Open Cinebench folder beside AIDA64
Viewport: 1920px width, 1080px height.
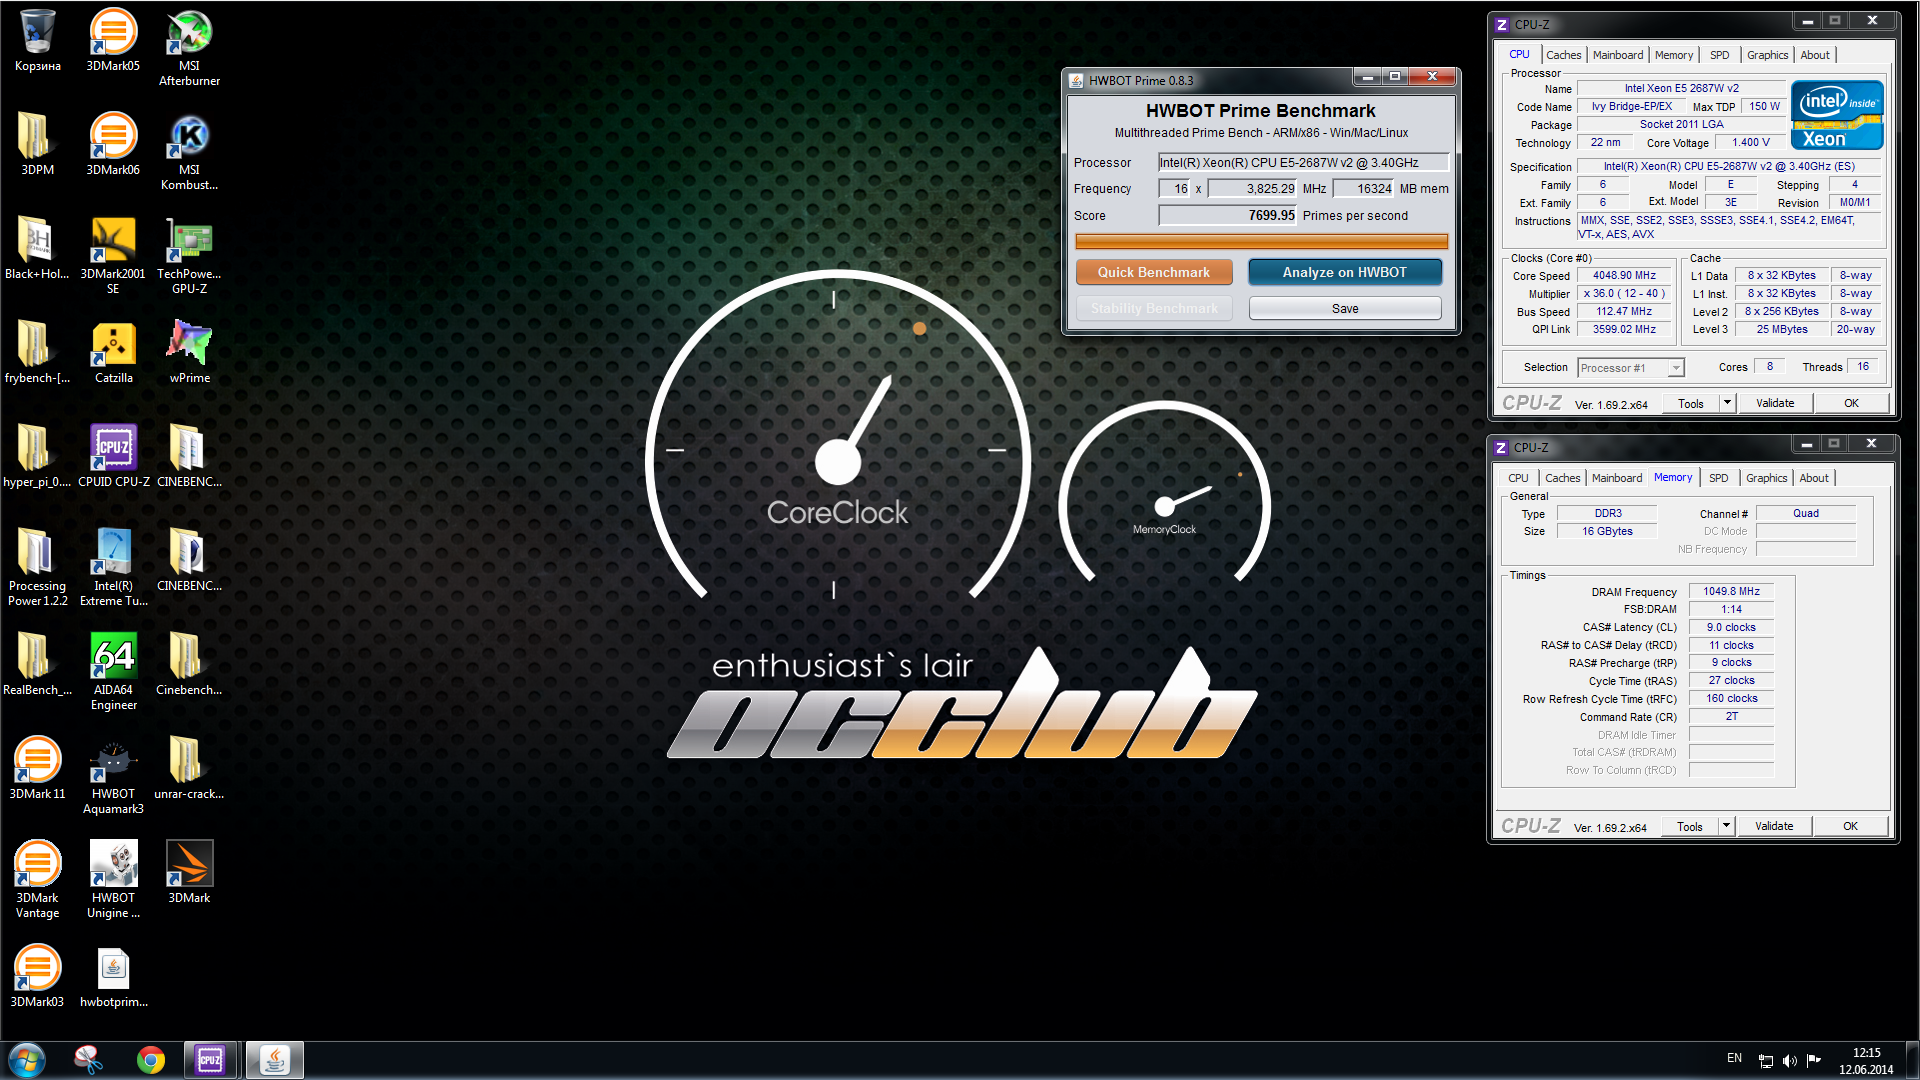[x=189, y=665]
